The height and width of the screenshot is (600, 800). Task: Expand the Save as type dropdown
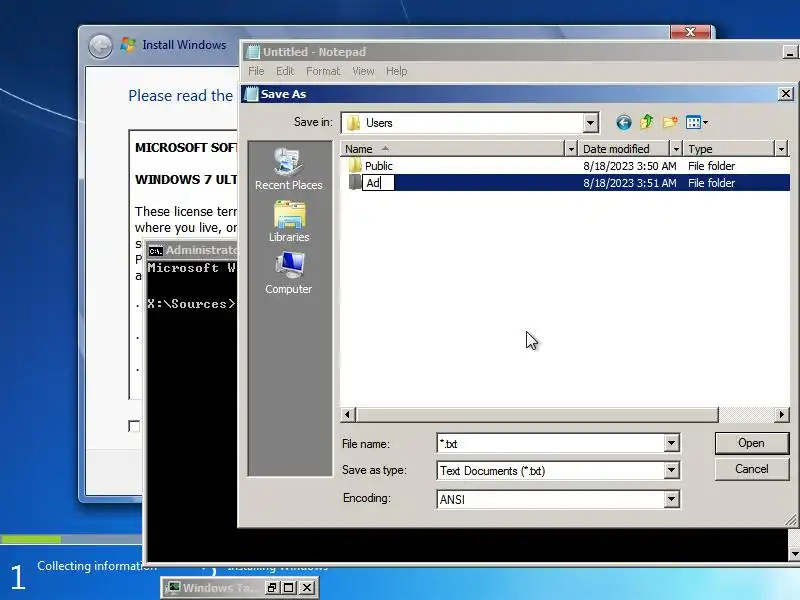coord(671,470)
